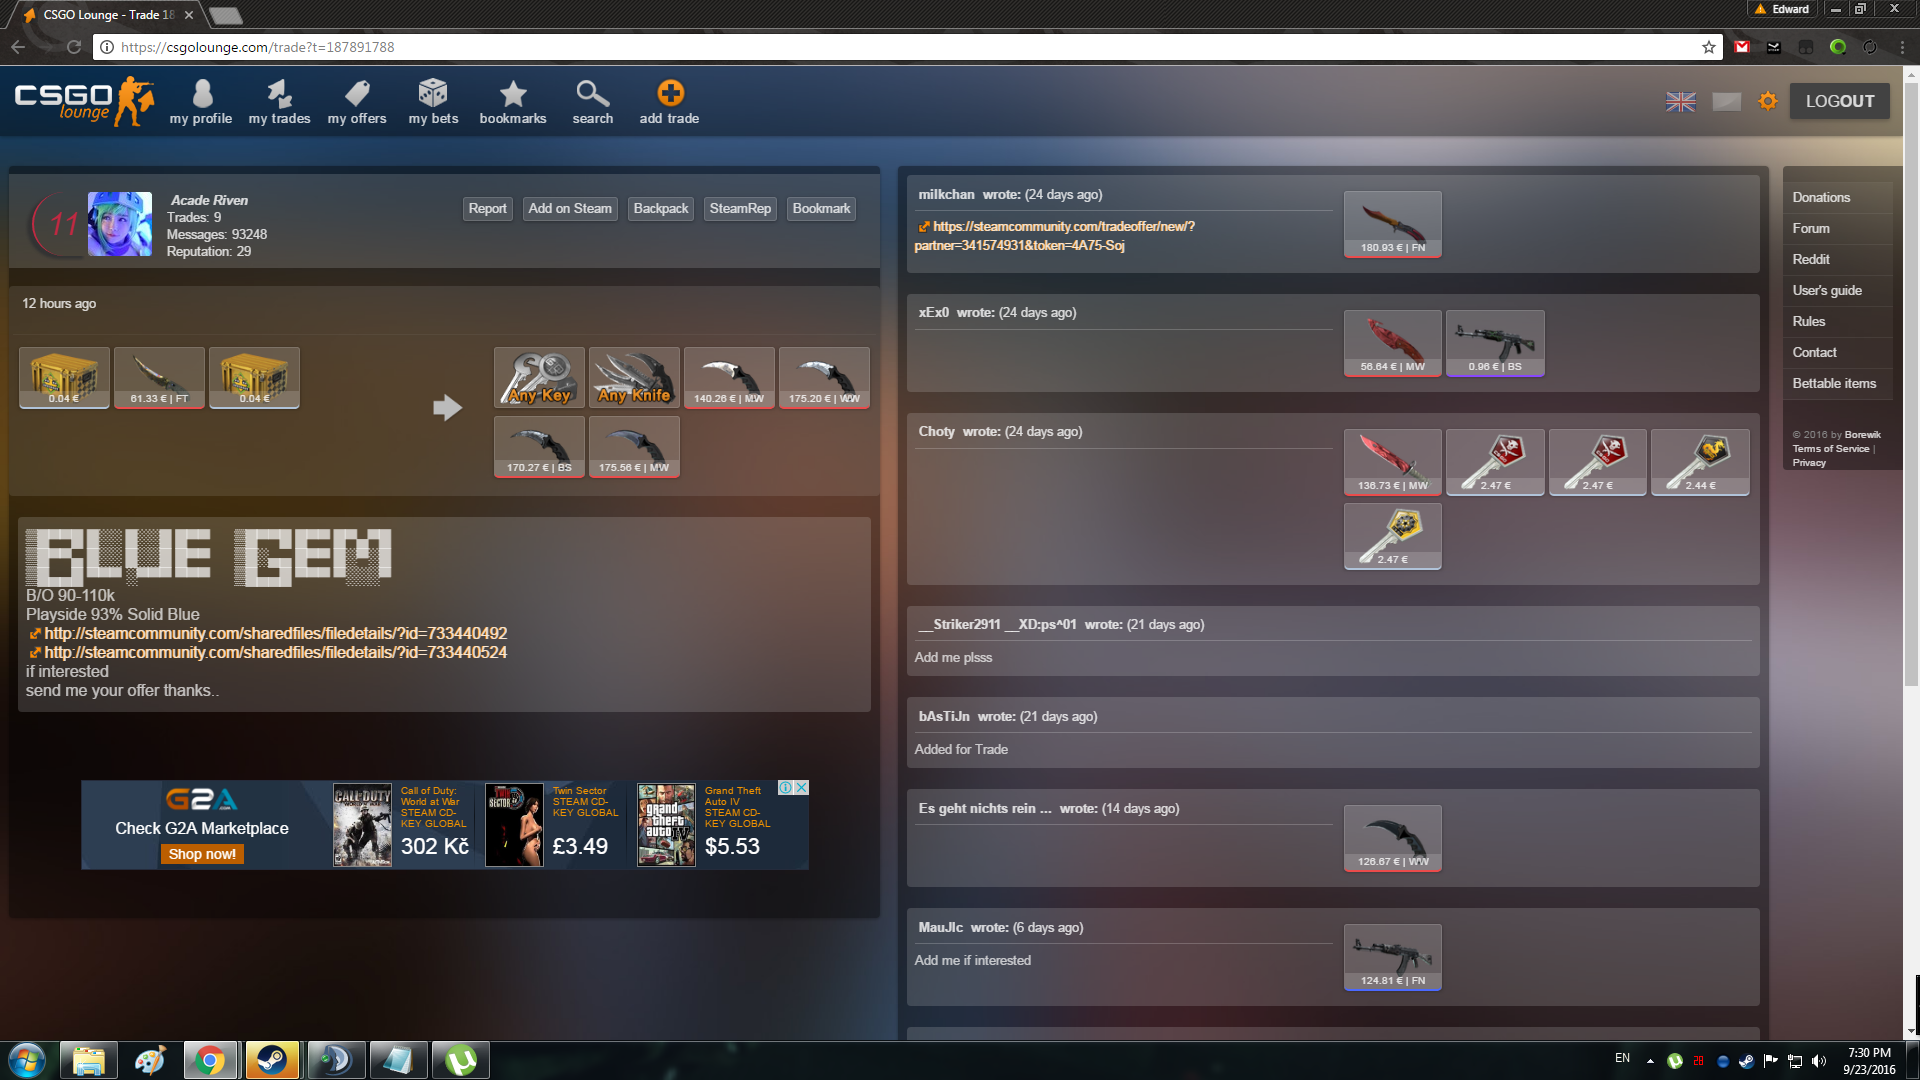
Task: Click the 126.67 € WW karambit offer
Action: tap(1392, 838)
